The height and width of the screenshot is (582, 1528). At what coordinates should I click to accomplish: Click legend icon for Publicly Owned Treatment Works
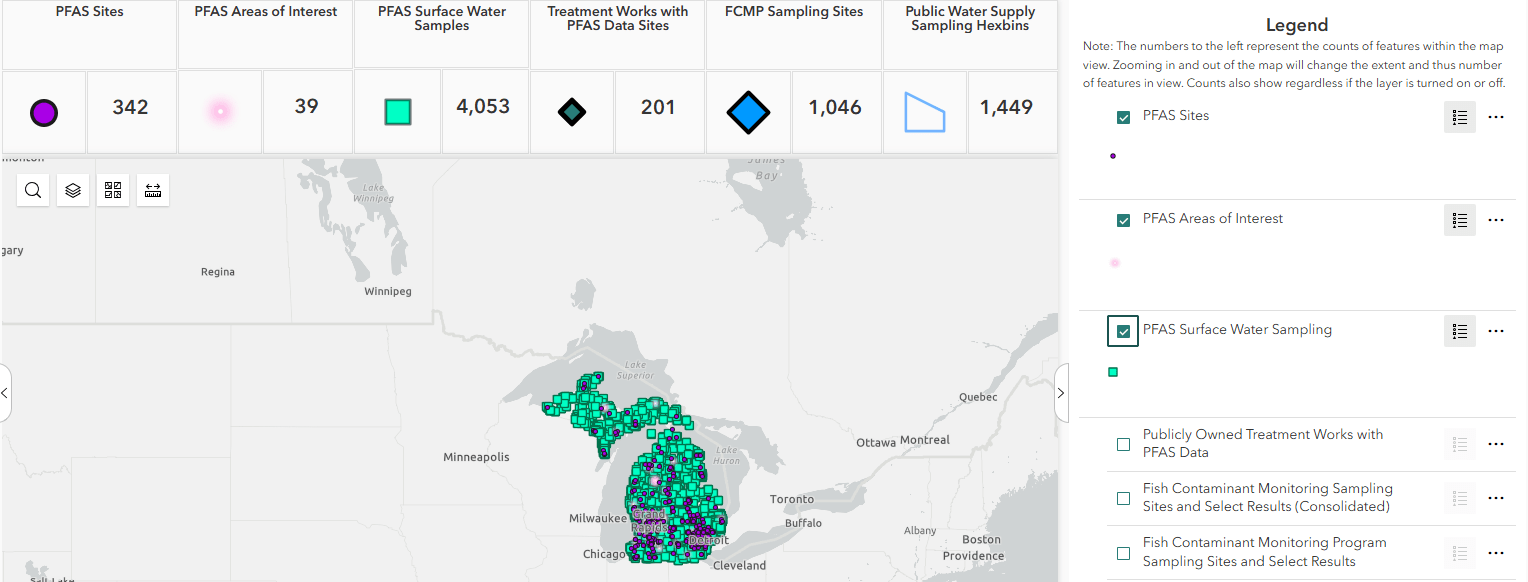coord(1460,444)
